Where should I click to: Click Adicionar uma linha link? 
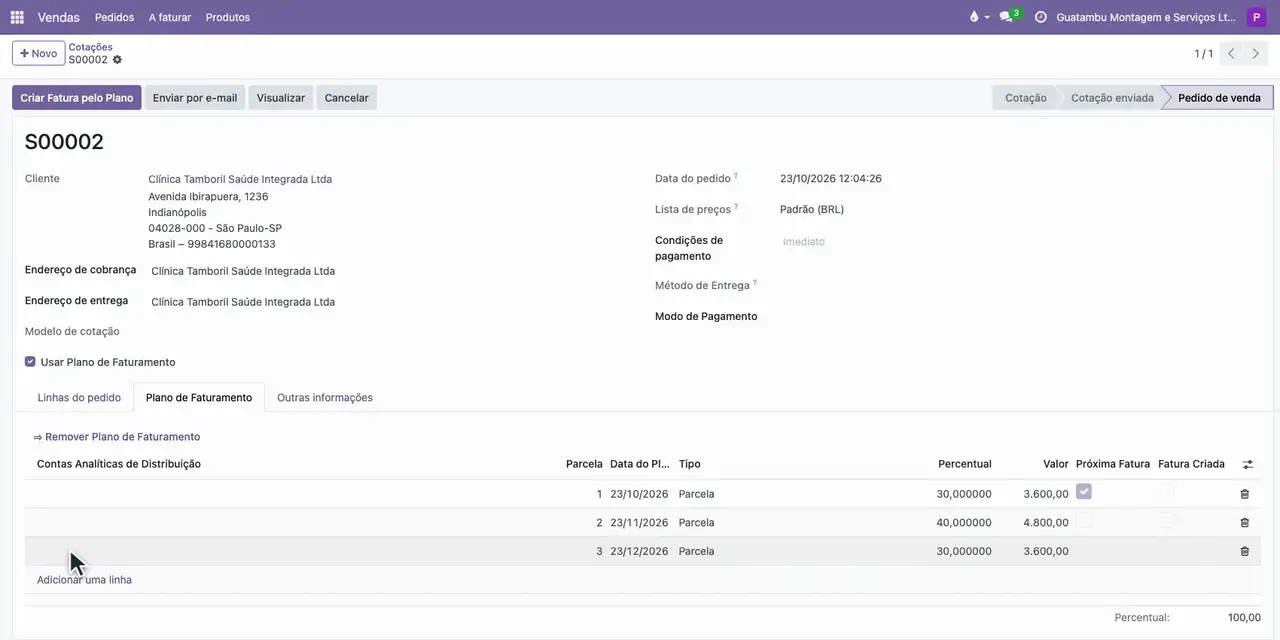(x=84, y=580)
